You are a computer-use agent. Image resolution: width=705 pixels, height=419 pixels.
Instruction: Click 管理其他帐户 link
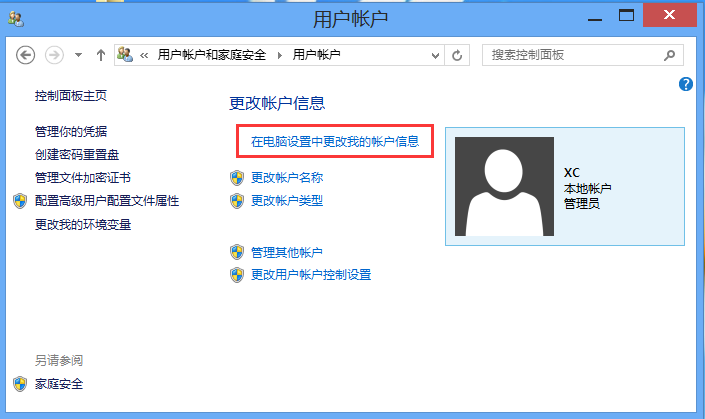pyautogui.click(x=287, y=252)
